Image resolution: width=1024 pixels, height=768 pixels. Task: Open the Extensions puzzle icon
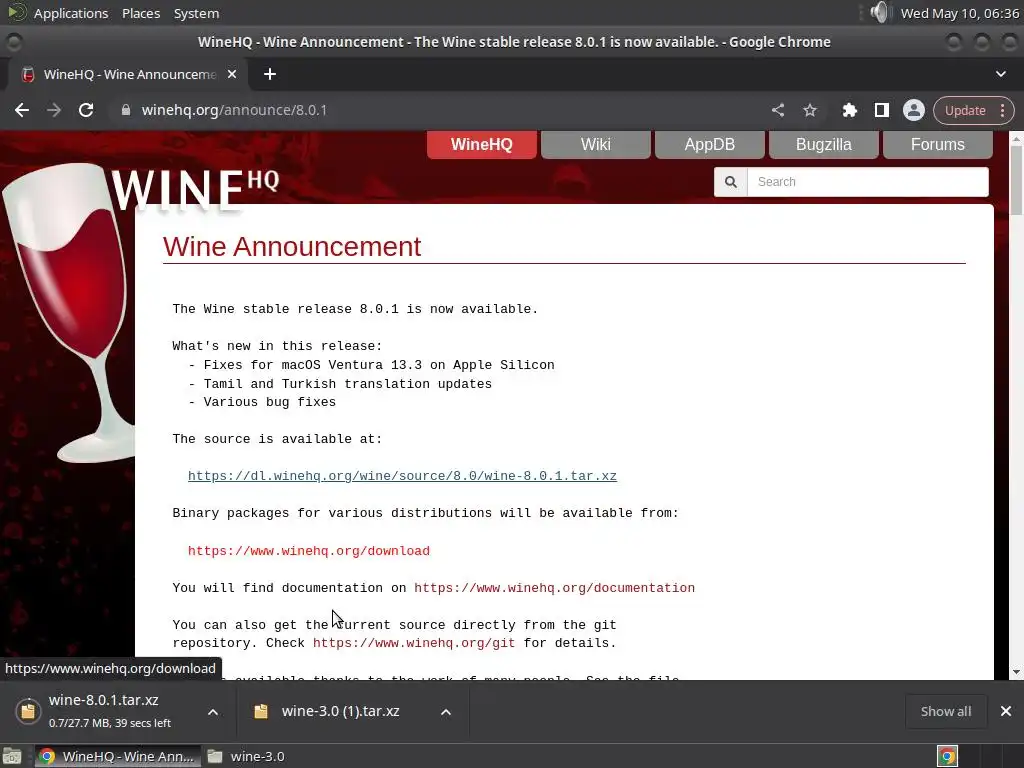coord(849,110)
